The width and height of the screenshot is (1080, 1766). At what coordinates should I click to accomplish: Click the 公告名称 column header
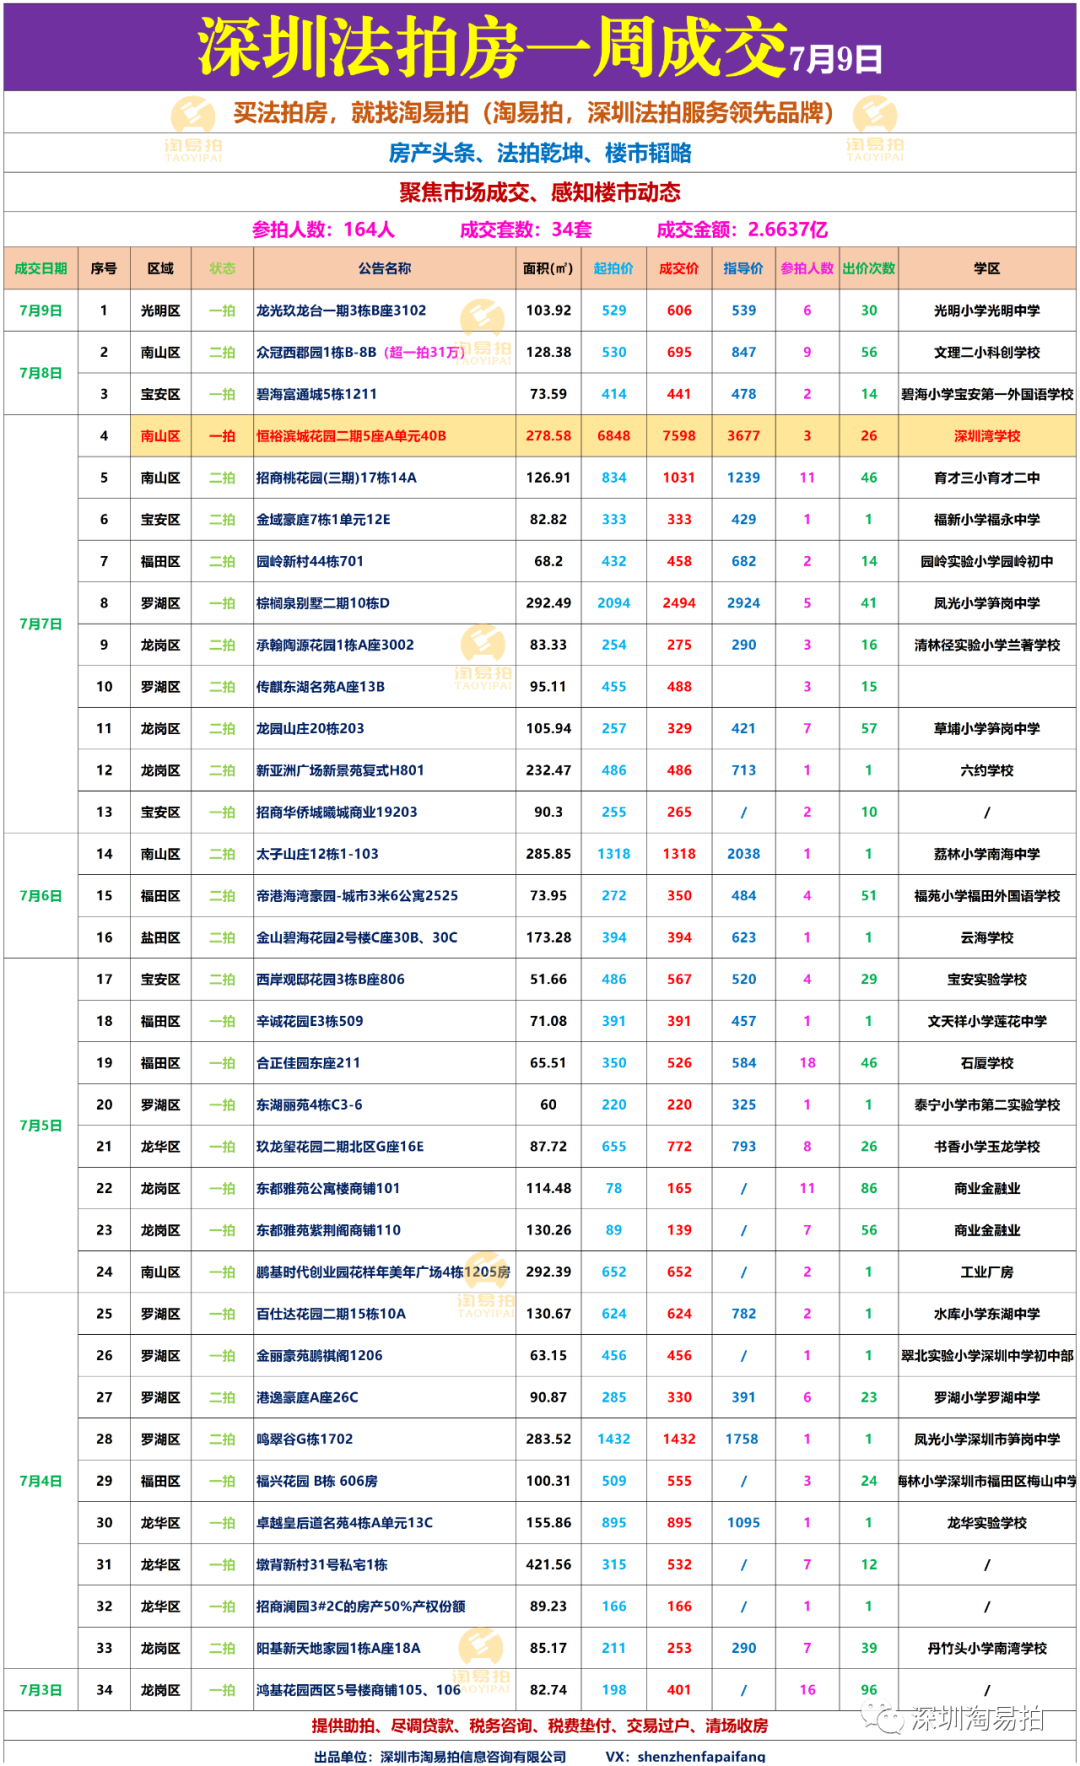coord(385,268)
